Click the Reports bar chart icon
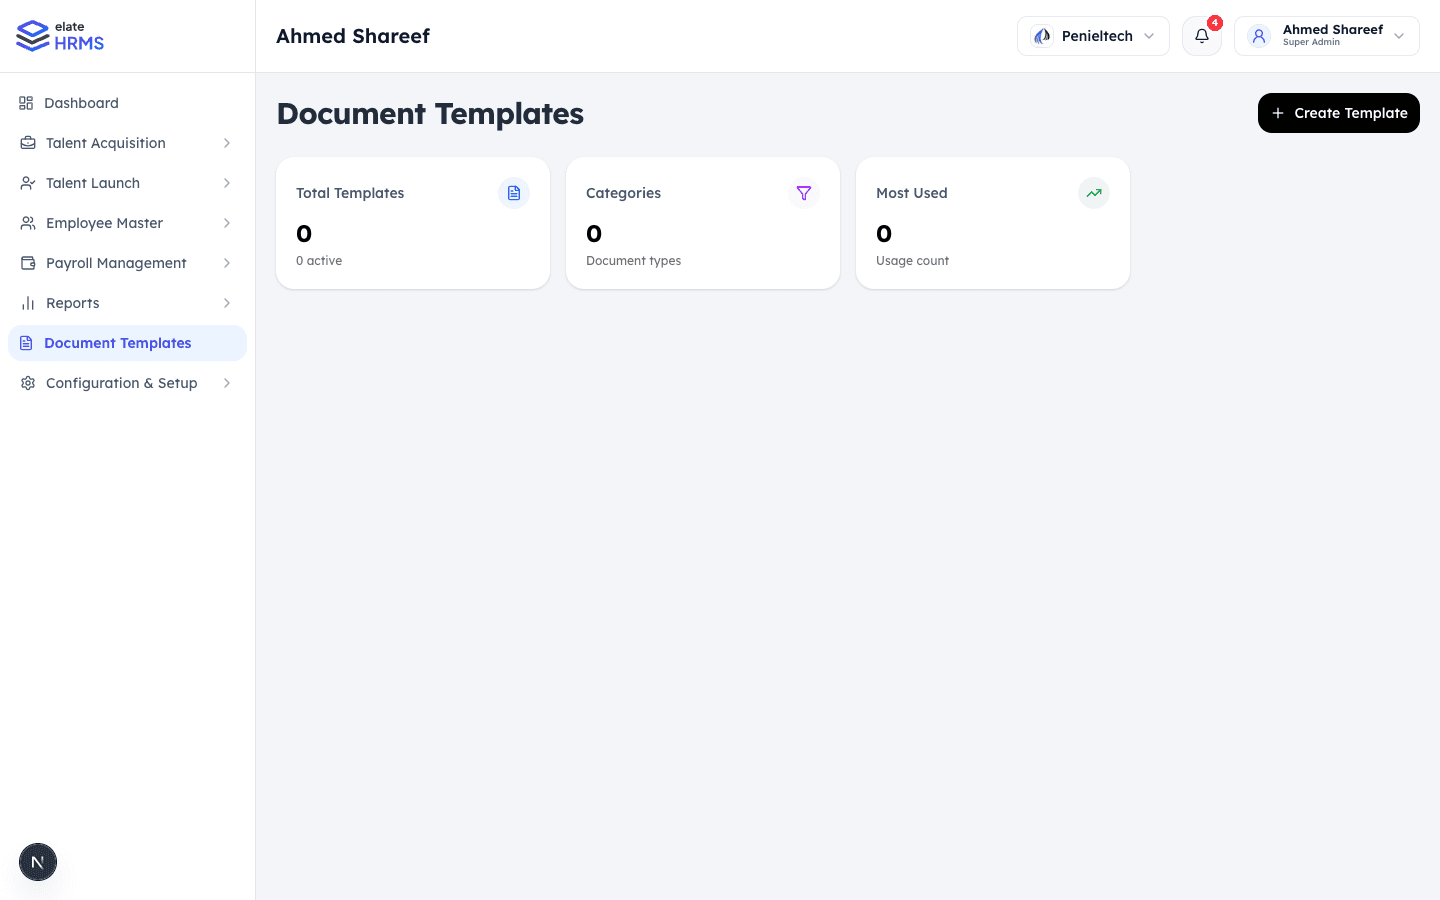This screenshot has height=900, width=1440. tap(27, 303)
